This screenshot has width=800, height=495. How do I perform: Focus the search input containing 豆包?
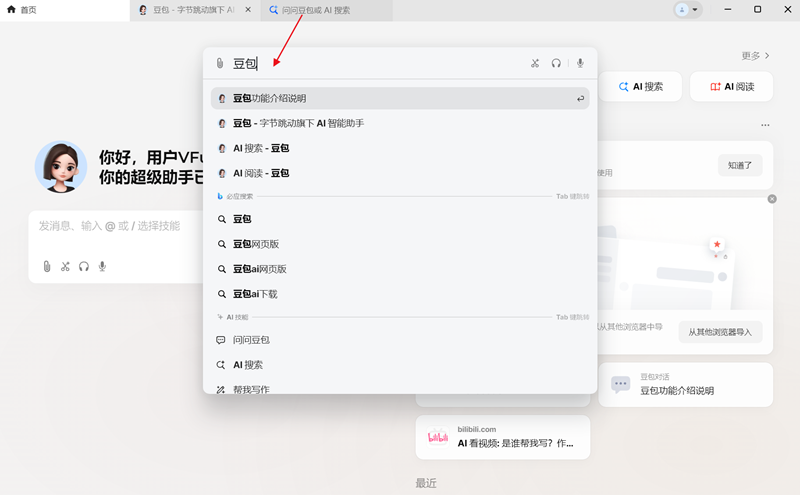[x=378, y=63]
